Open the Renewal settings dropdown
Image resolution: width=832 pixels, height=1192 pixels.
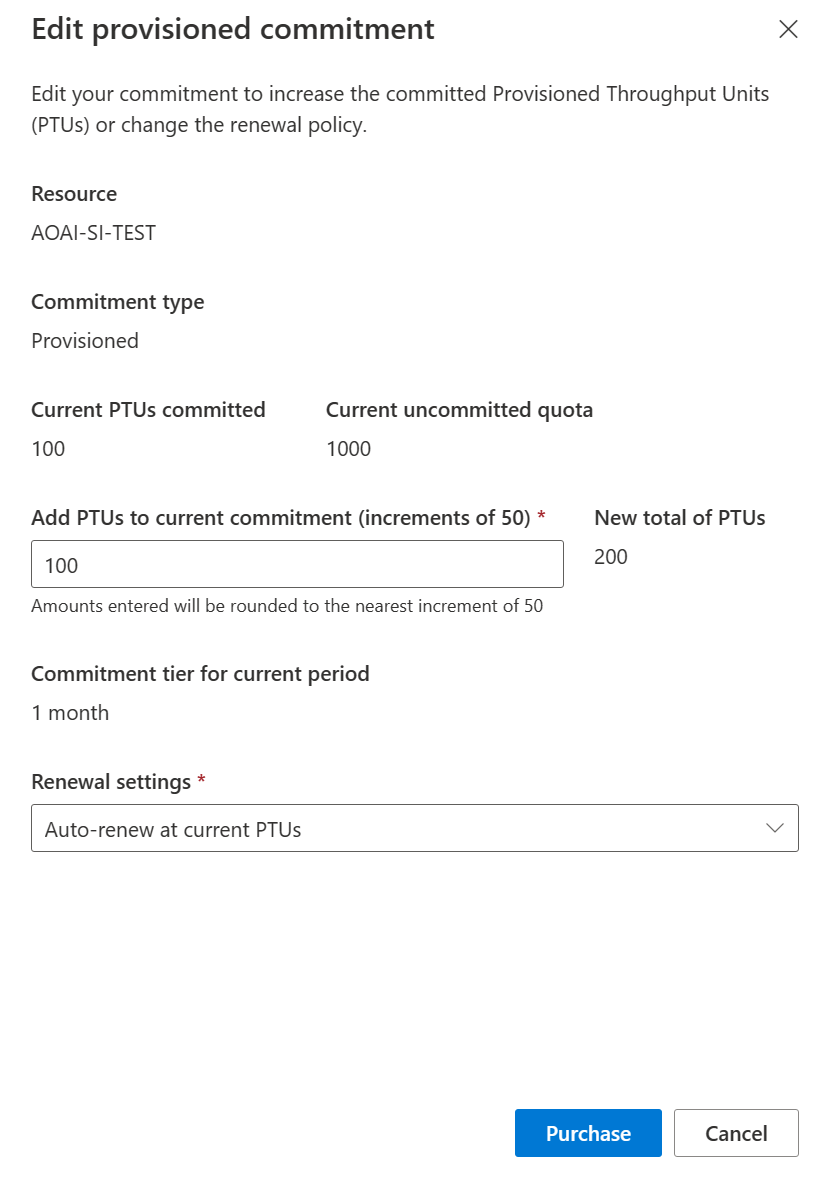coord(414,828)
